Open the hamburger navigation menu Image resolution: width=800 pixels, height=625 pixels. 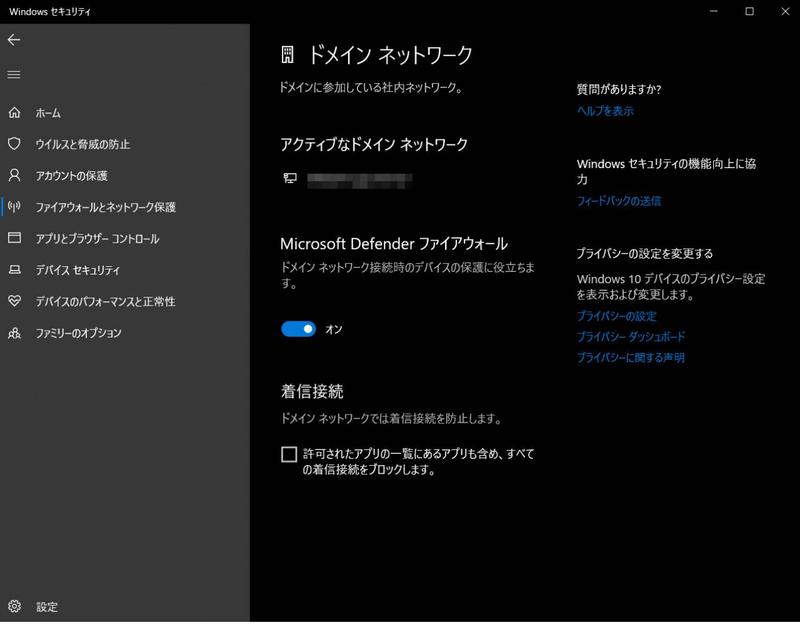[x=14, y=74]
